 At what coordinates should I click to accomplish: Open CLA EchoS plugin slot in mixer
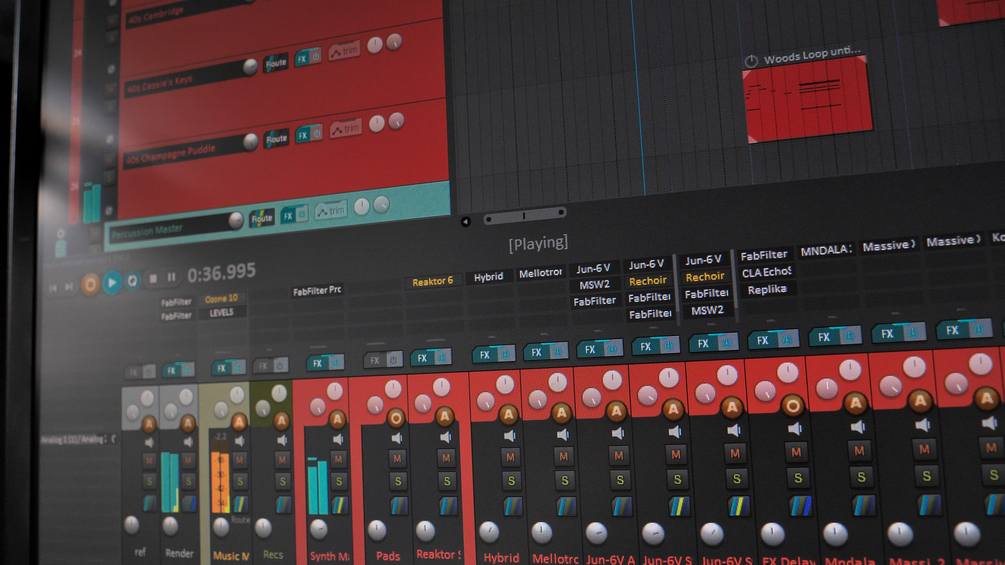point(767,272)
